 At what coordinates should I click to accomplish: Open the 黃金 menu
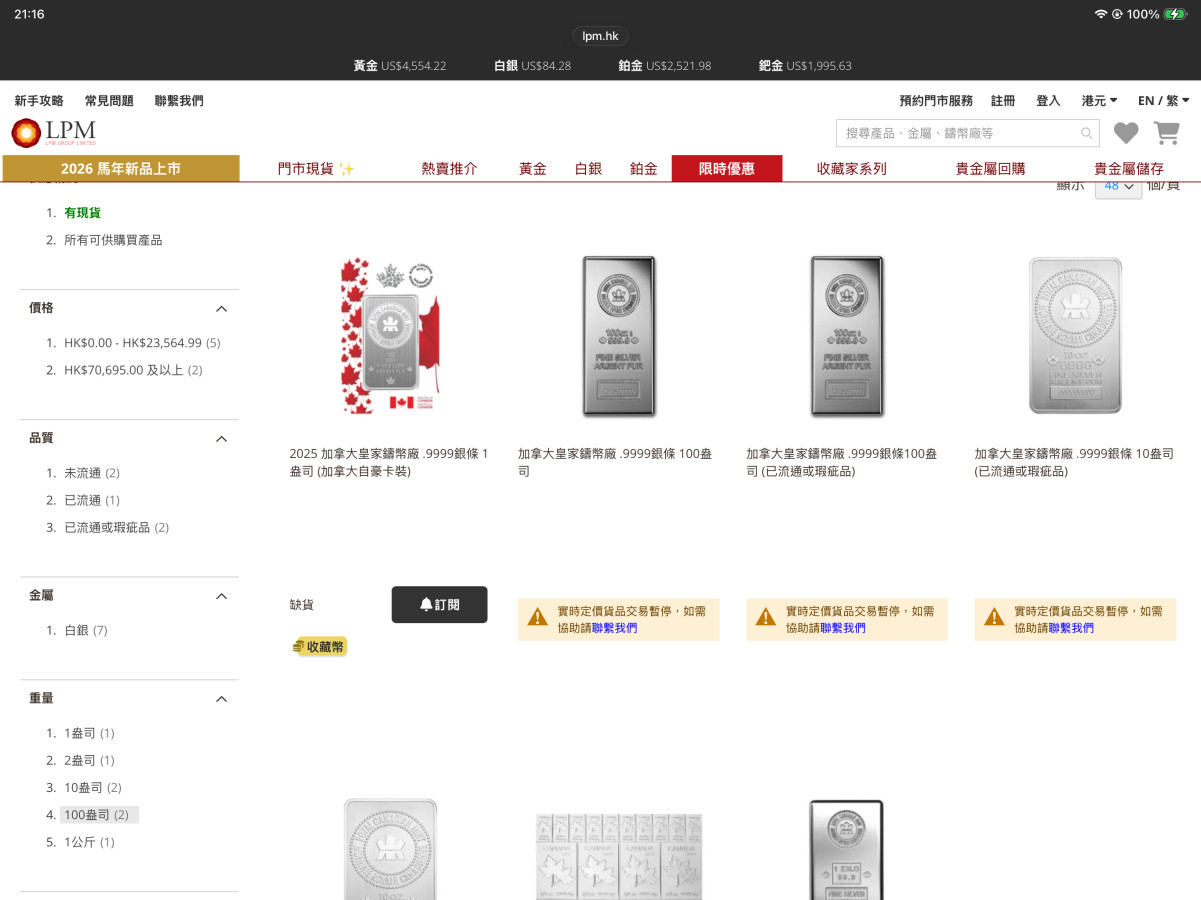tap(532, 169)
